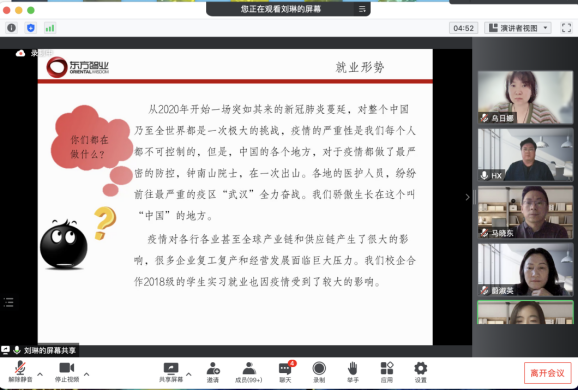Open 聊天 chat with unread messages

286,372
